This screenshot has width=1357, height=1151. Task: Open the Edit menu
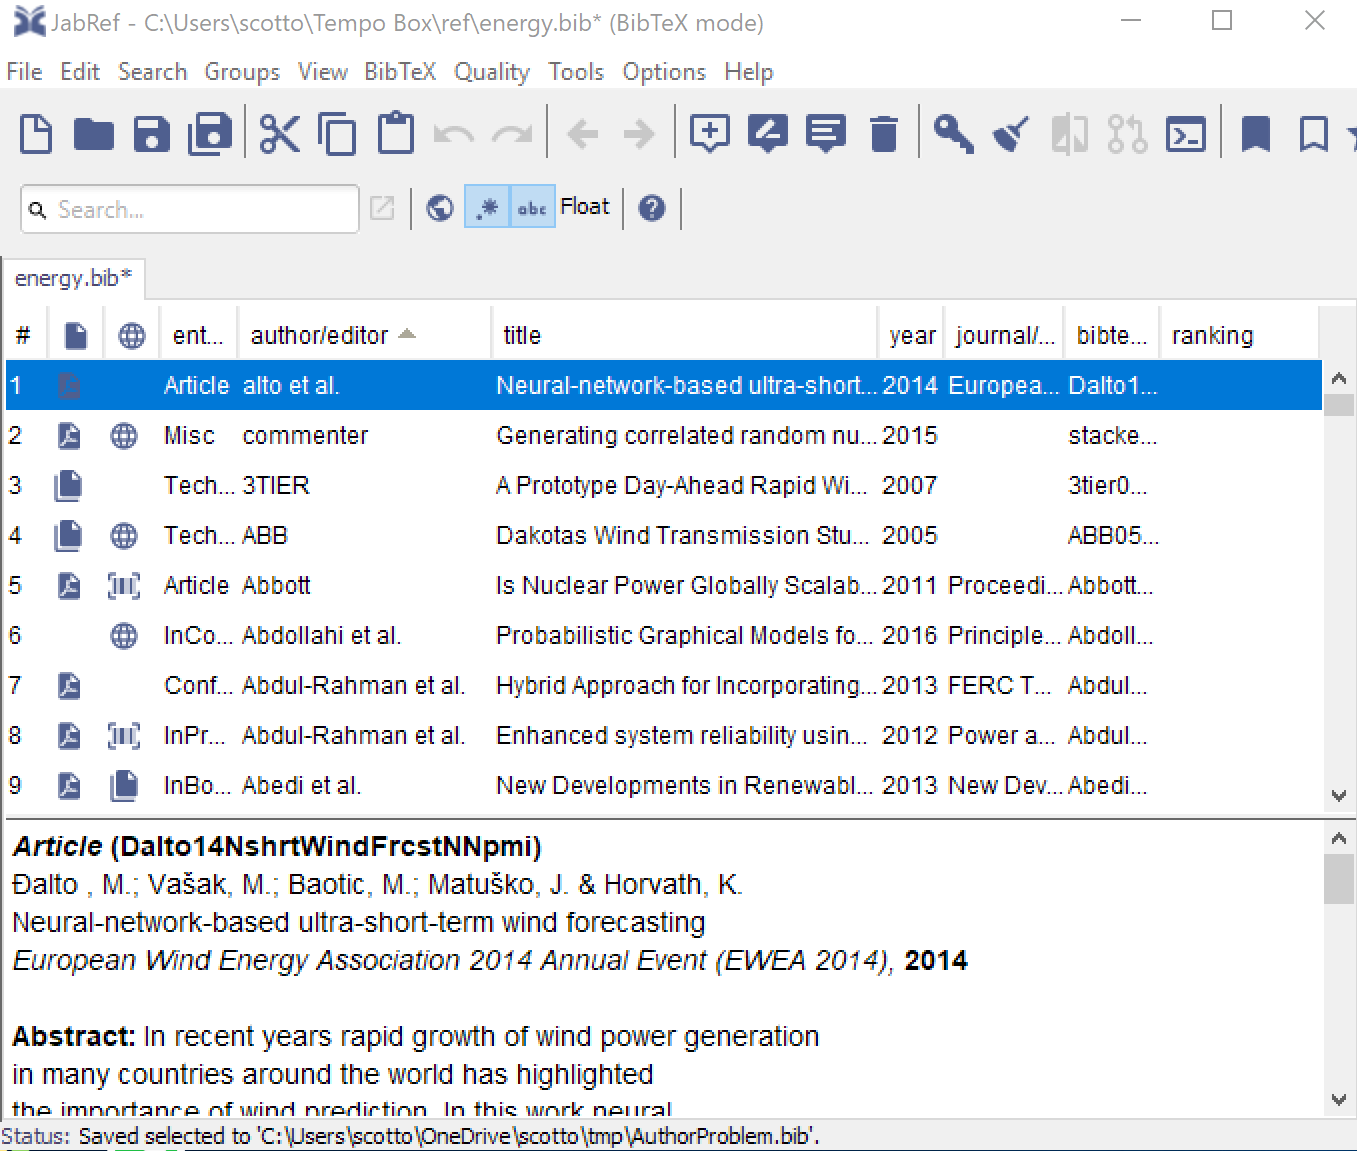point(80,72)
